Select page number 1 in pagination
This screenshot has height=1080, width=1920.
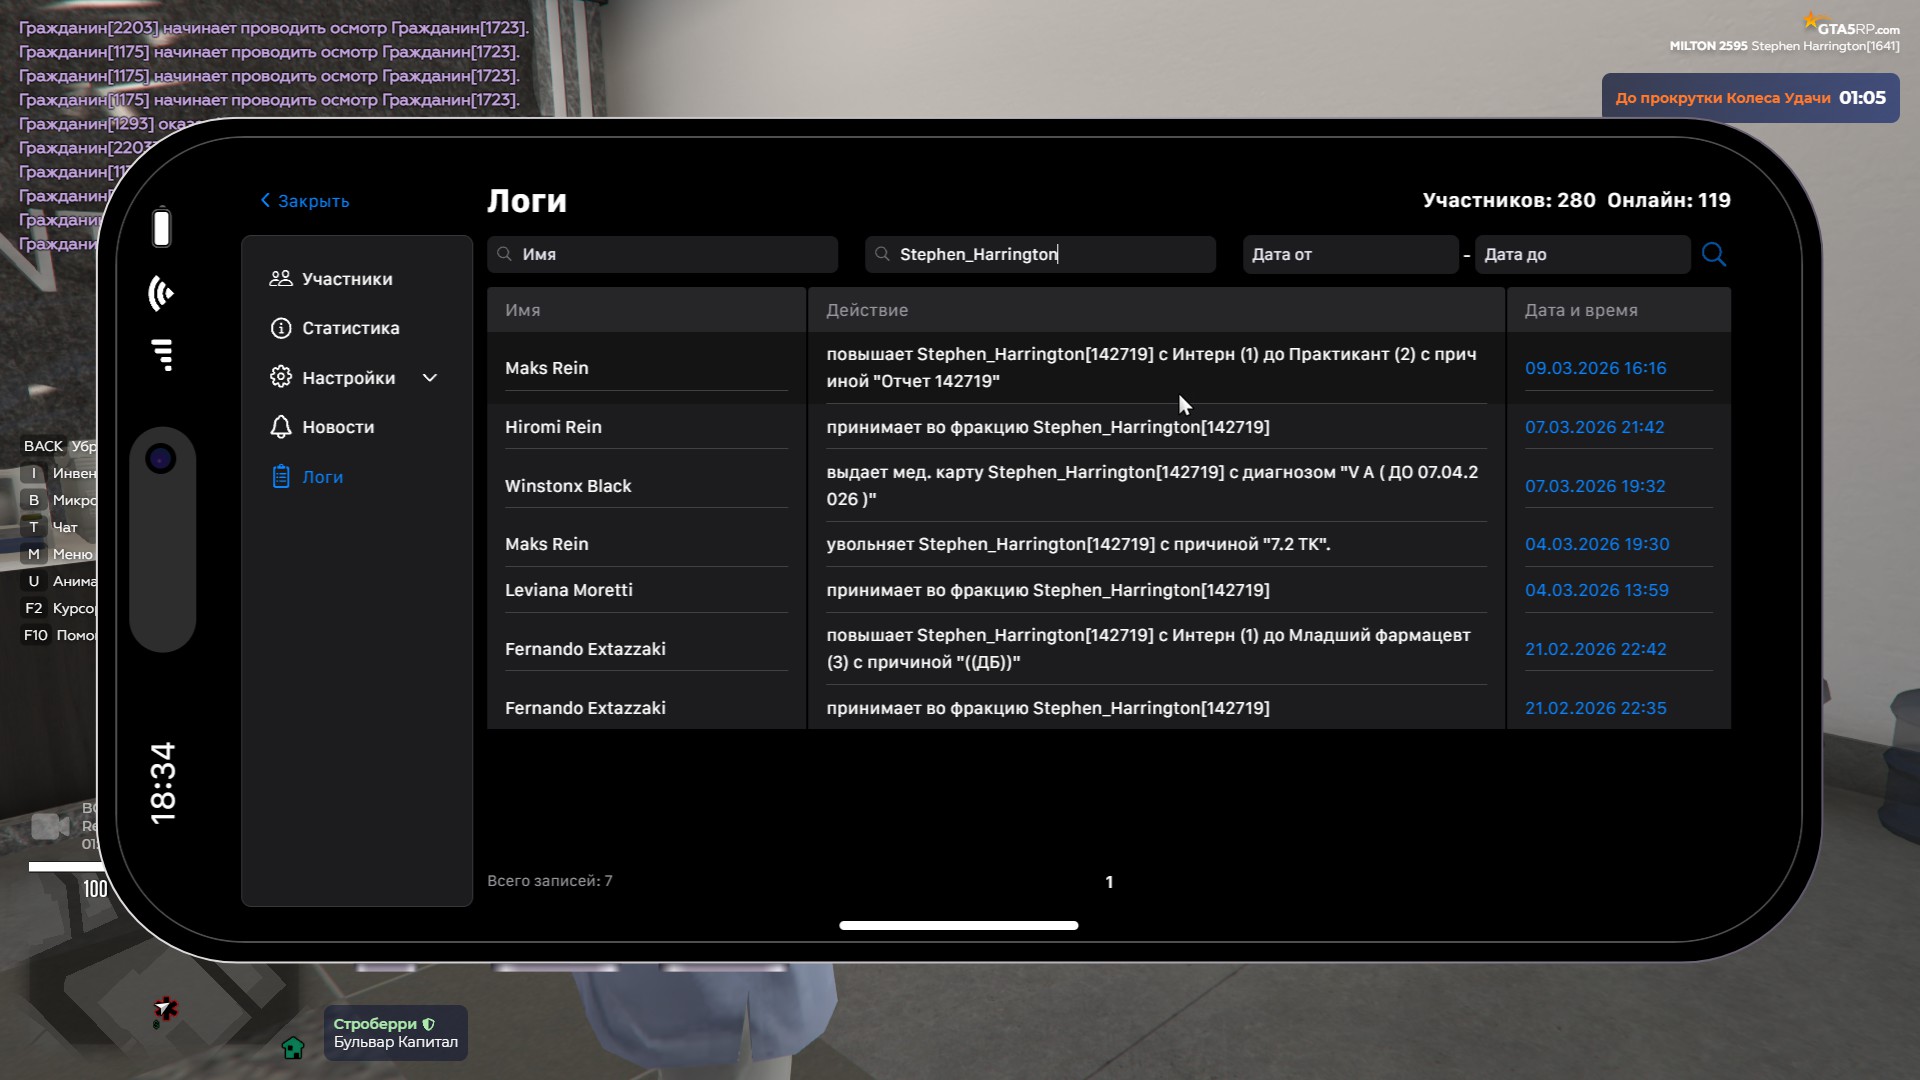coord(1109,882)
